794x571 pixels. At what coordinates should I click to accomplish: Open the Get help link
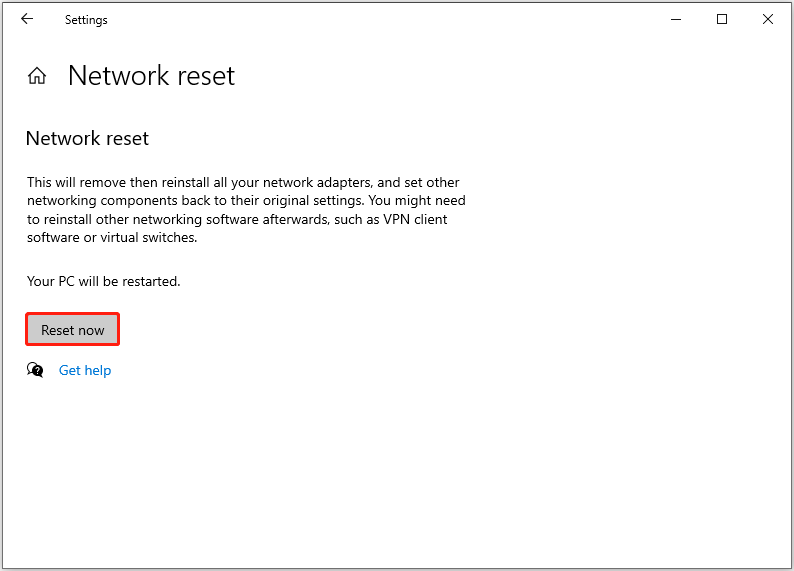85,370
